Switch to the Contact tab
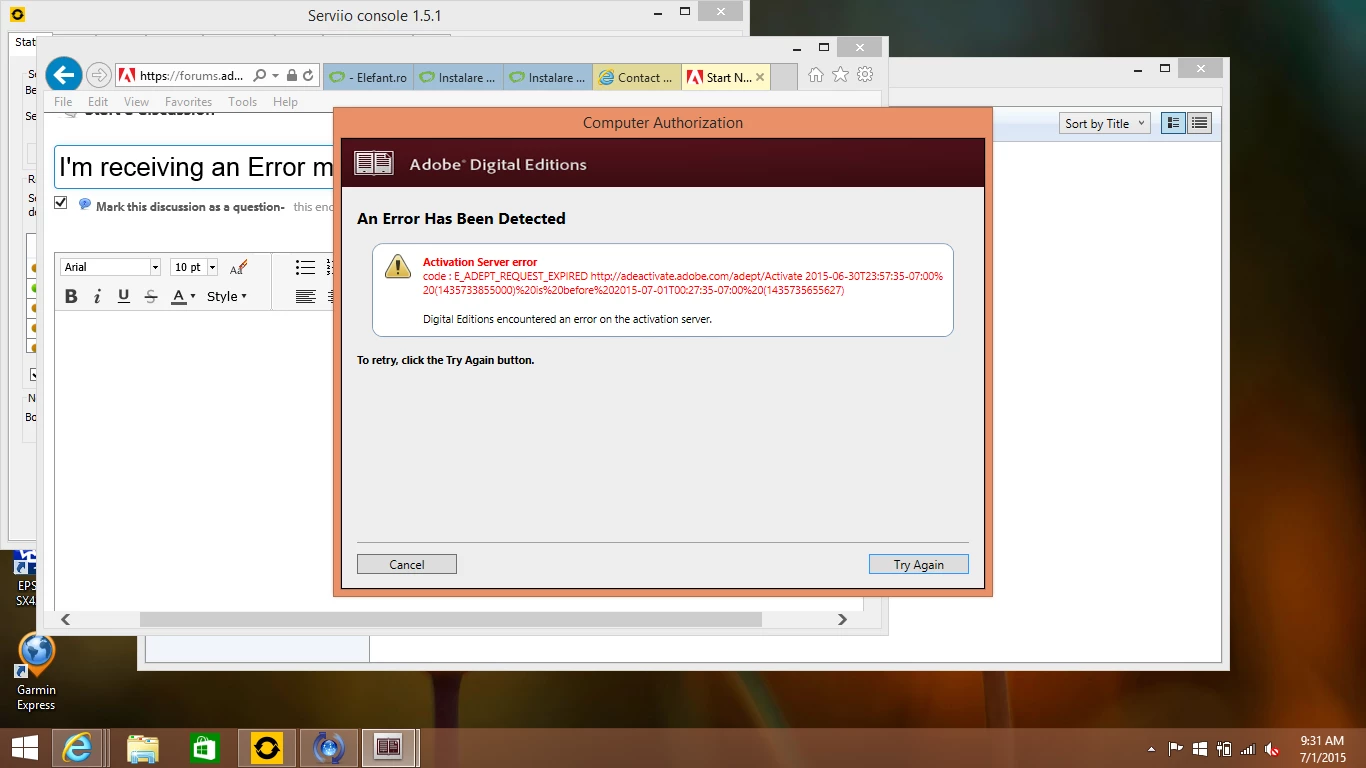 [x=637, y=77]
